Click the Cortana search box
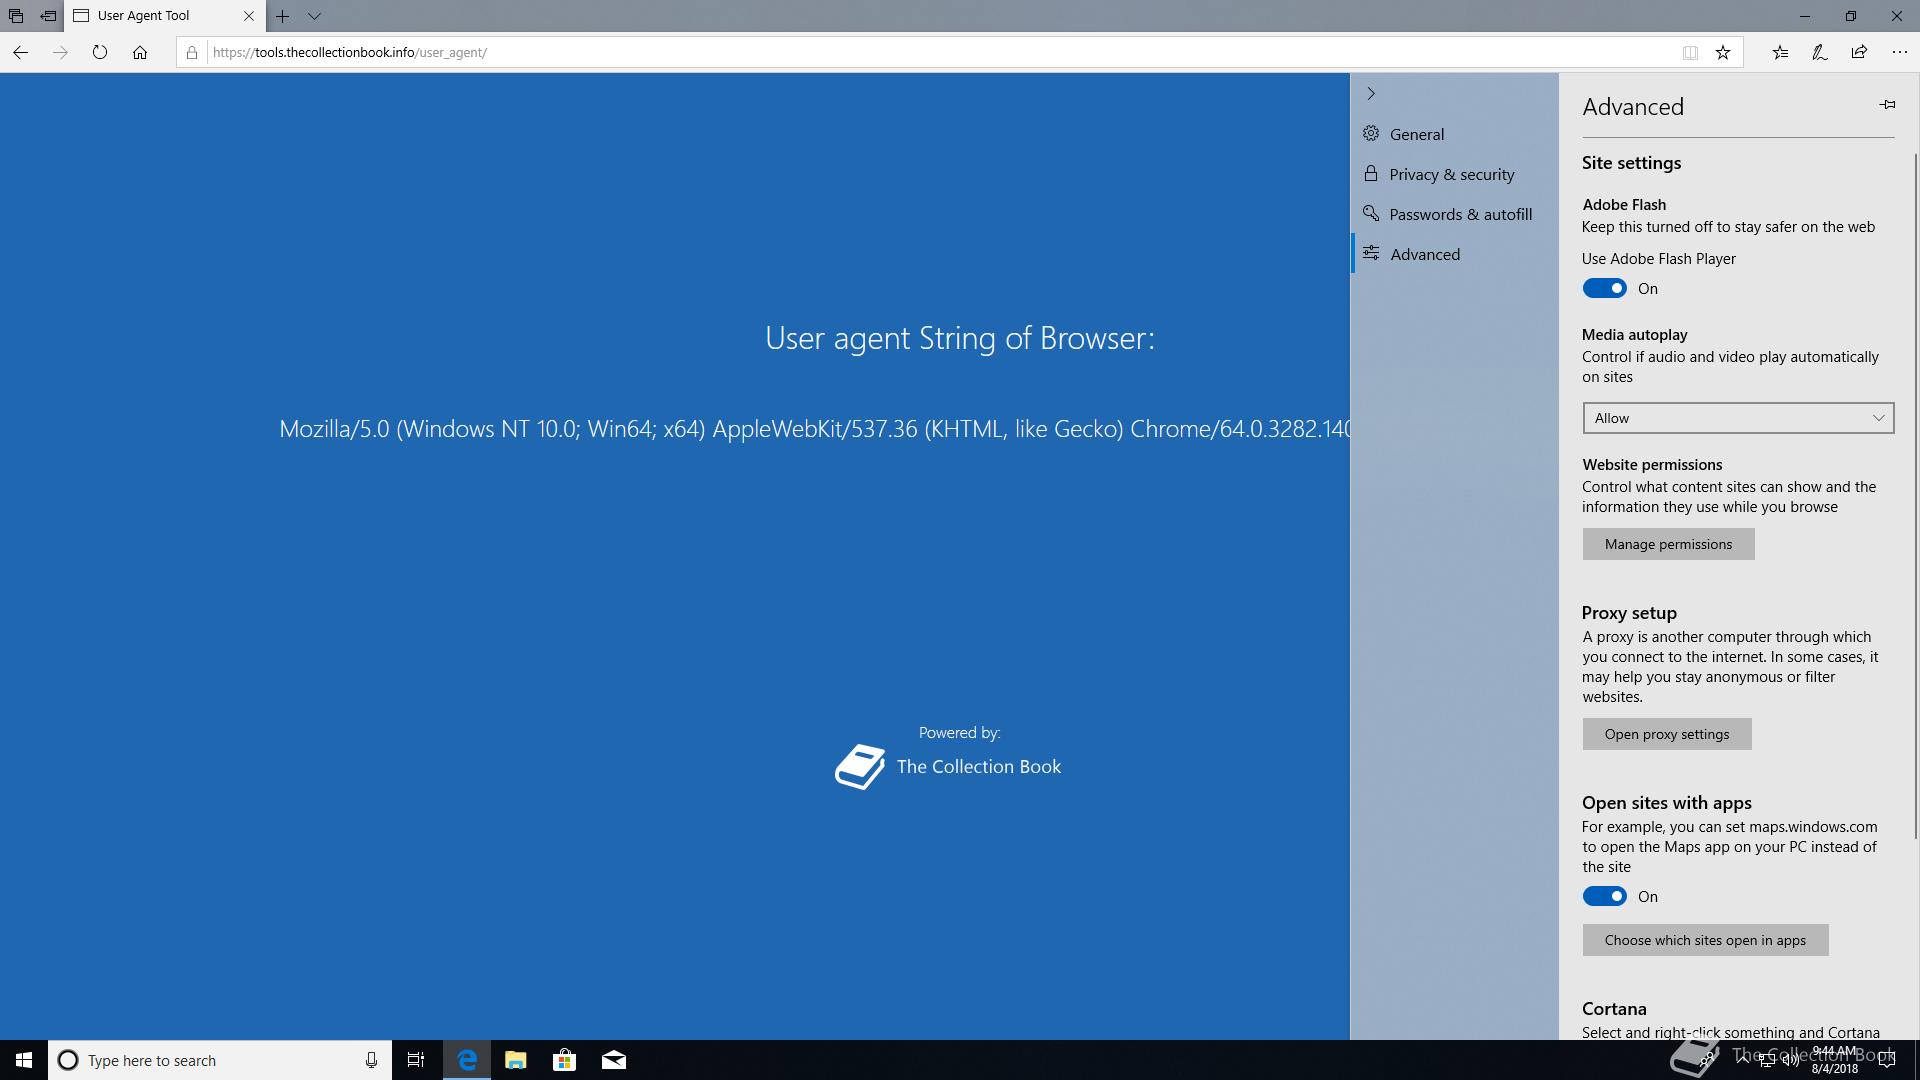This screenshot has width=1920, height=1080. (x=219, y=1060)
